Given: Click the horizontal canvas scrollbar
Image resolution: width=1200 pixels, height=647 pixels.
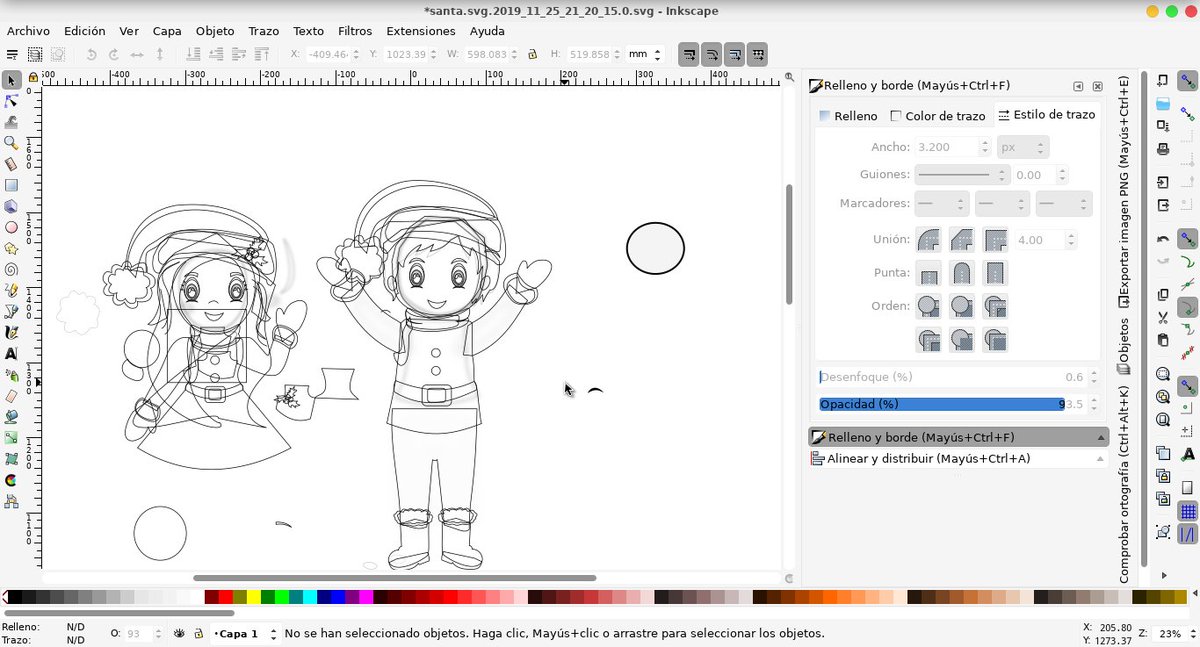Looking at the screenshot, I should click(394, 578).
